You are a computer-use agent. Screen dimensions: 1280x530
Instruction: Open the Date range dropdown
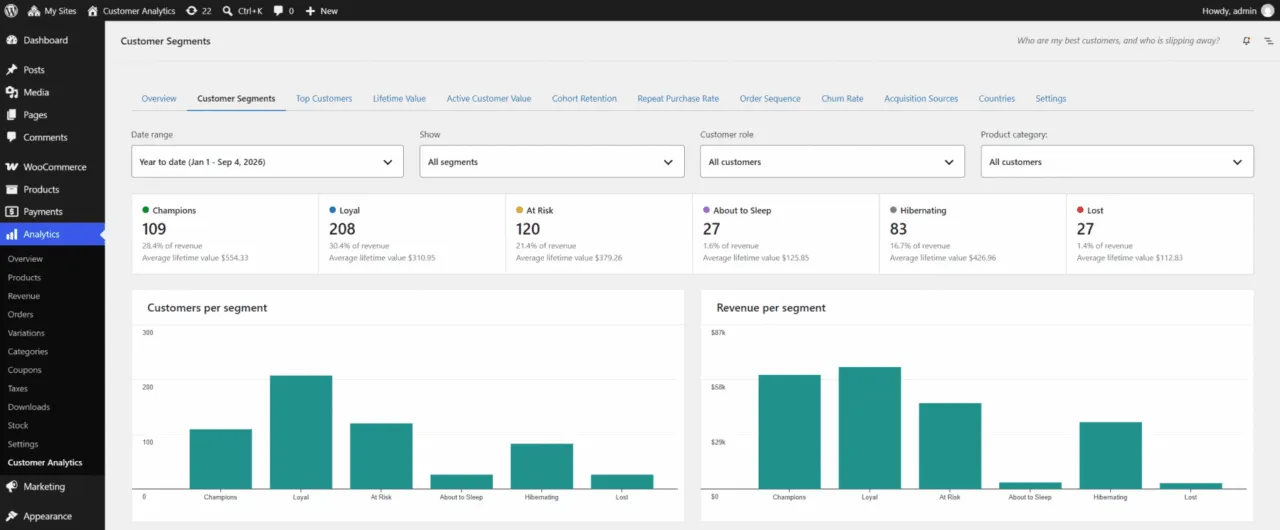click(267, 161)
